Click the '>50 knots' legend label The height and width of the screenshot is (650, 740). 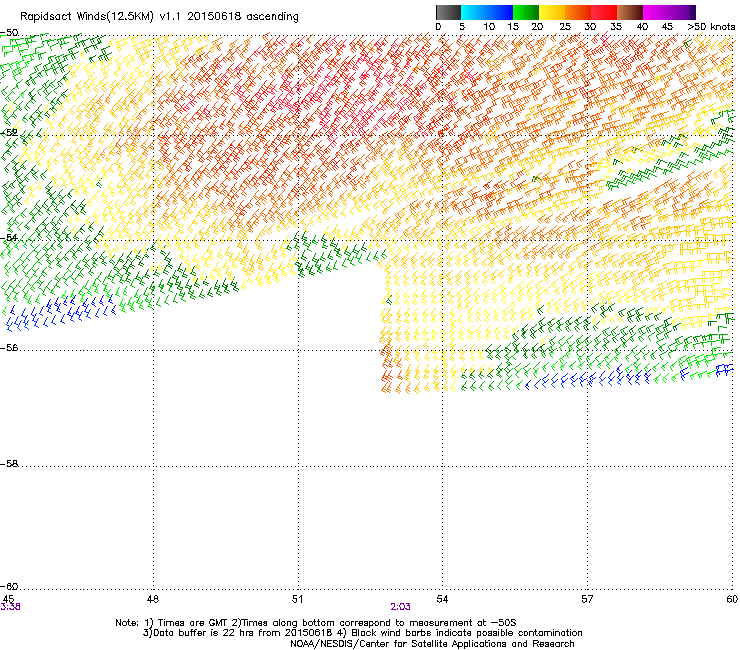click(711, 27)
